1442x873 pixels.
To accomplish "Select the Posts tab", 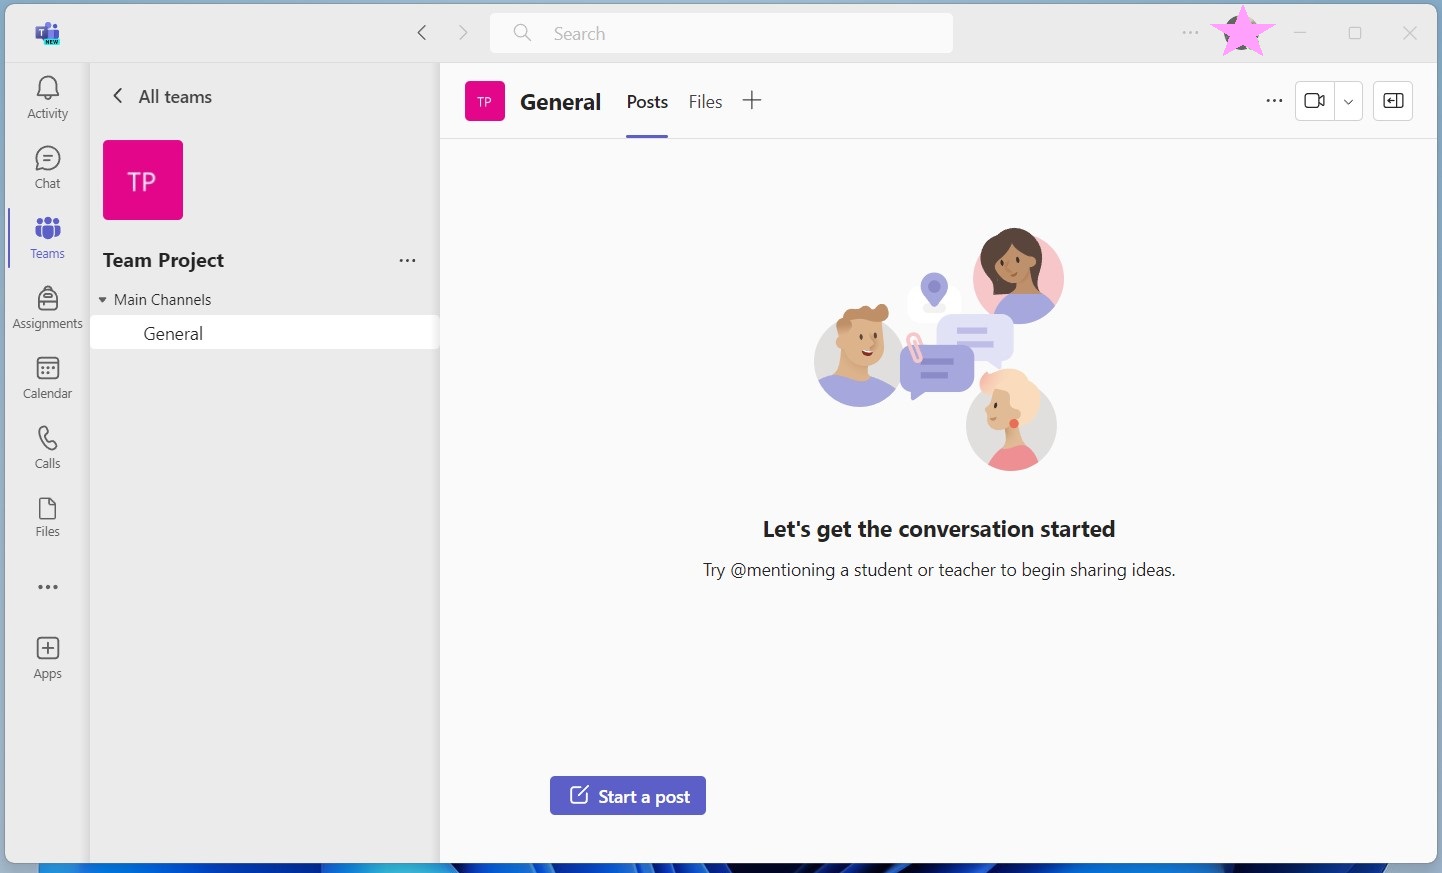I will tap(647, 102).
